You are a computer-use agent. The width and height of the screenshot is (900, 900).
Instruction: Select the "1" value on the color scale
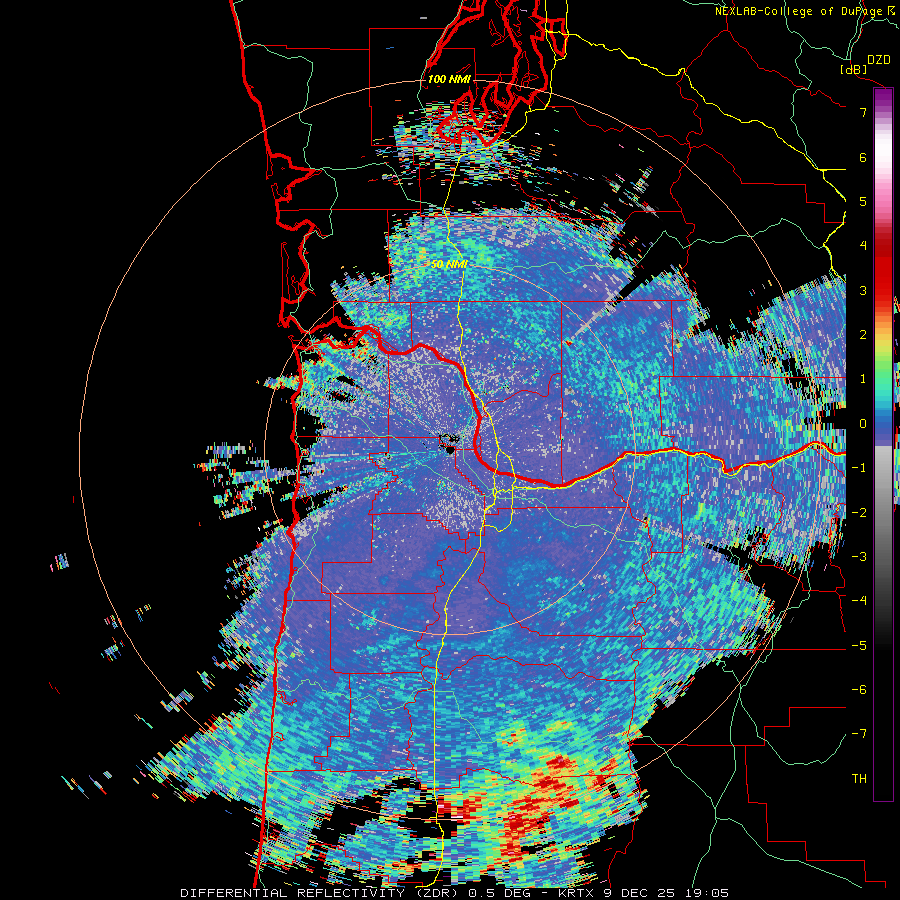863,379
